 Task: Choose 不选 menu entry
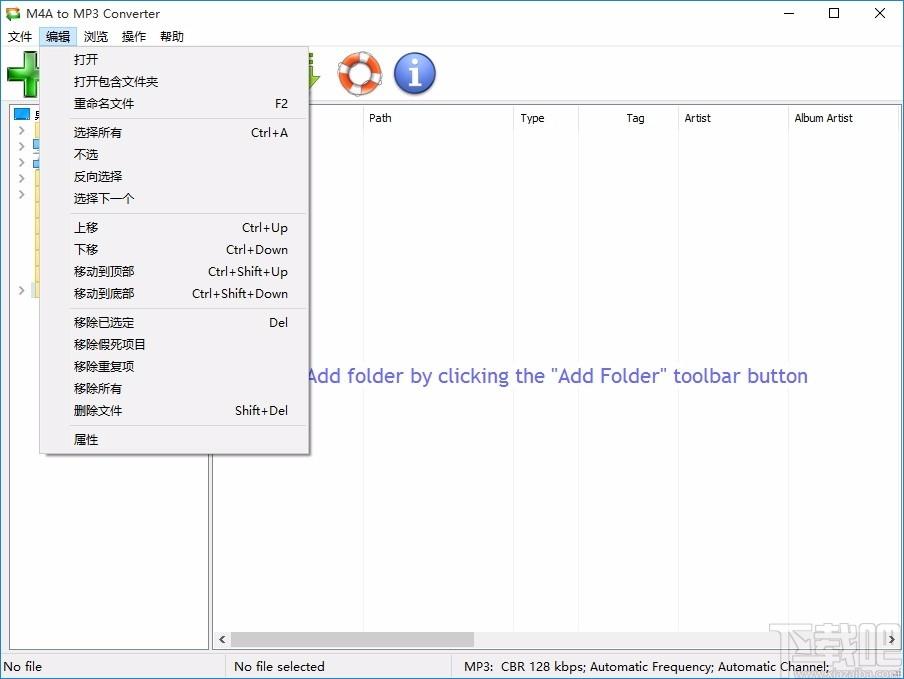[x=174, y=154]
